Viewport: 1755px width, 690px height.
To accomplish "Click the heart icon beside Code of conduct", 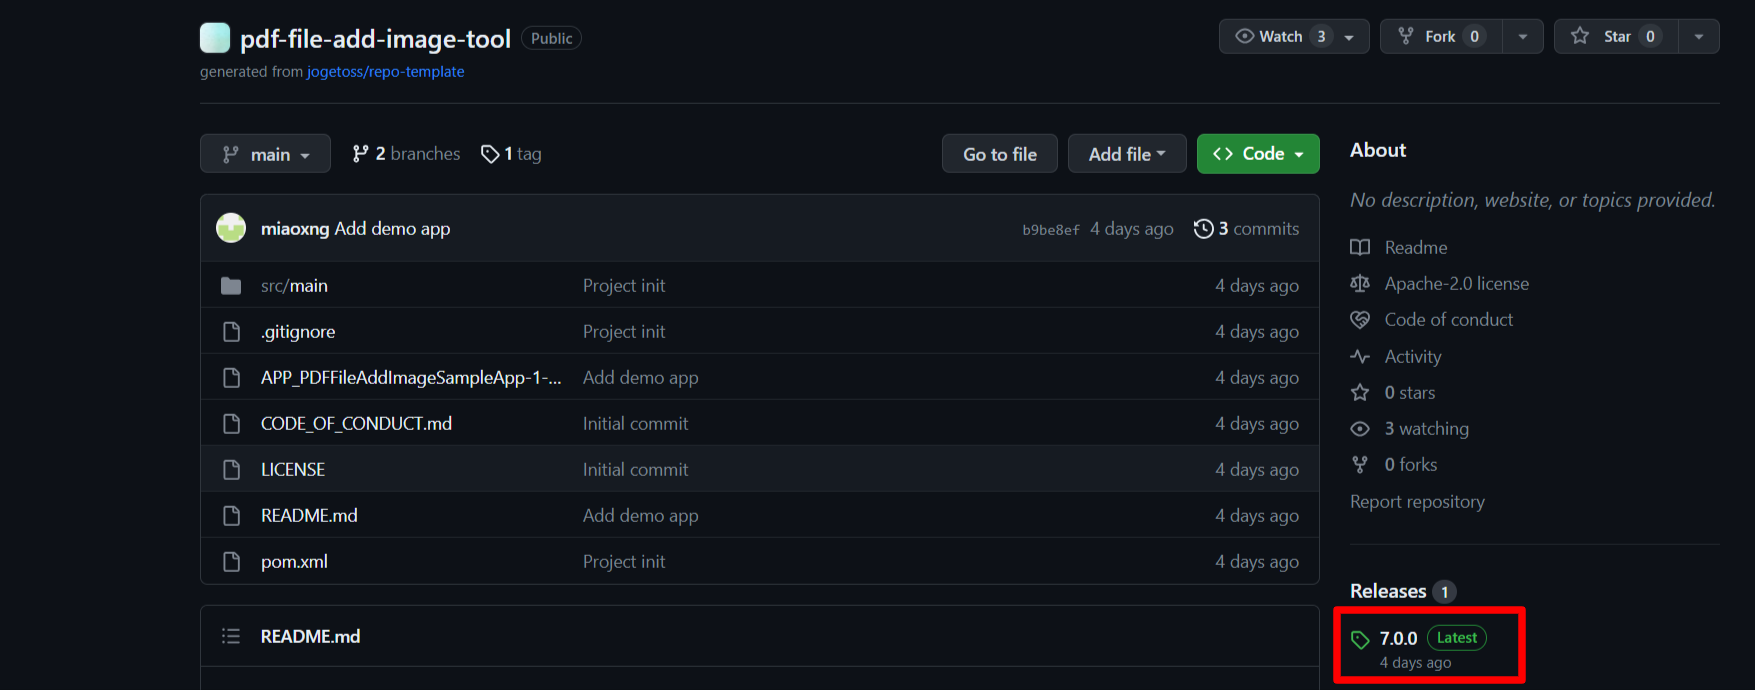I will click(x=1360, y=320).
